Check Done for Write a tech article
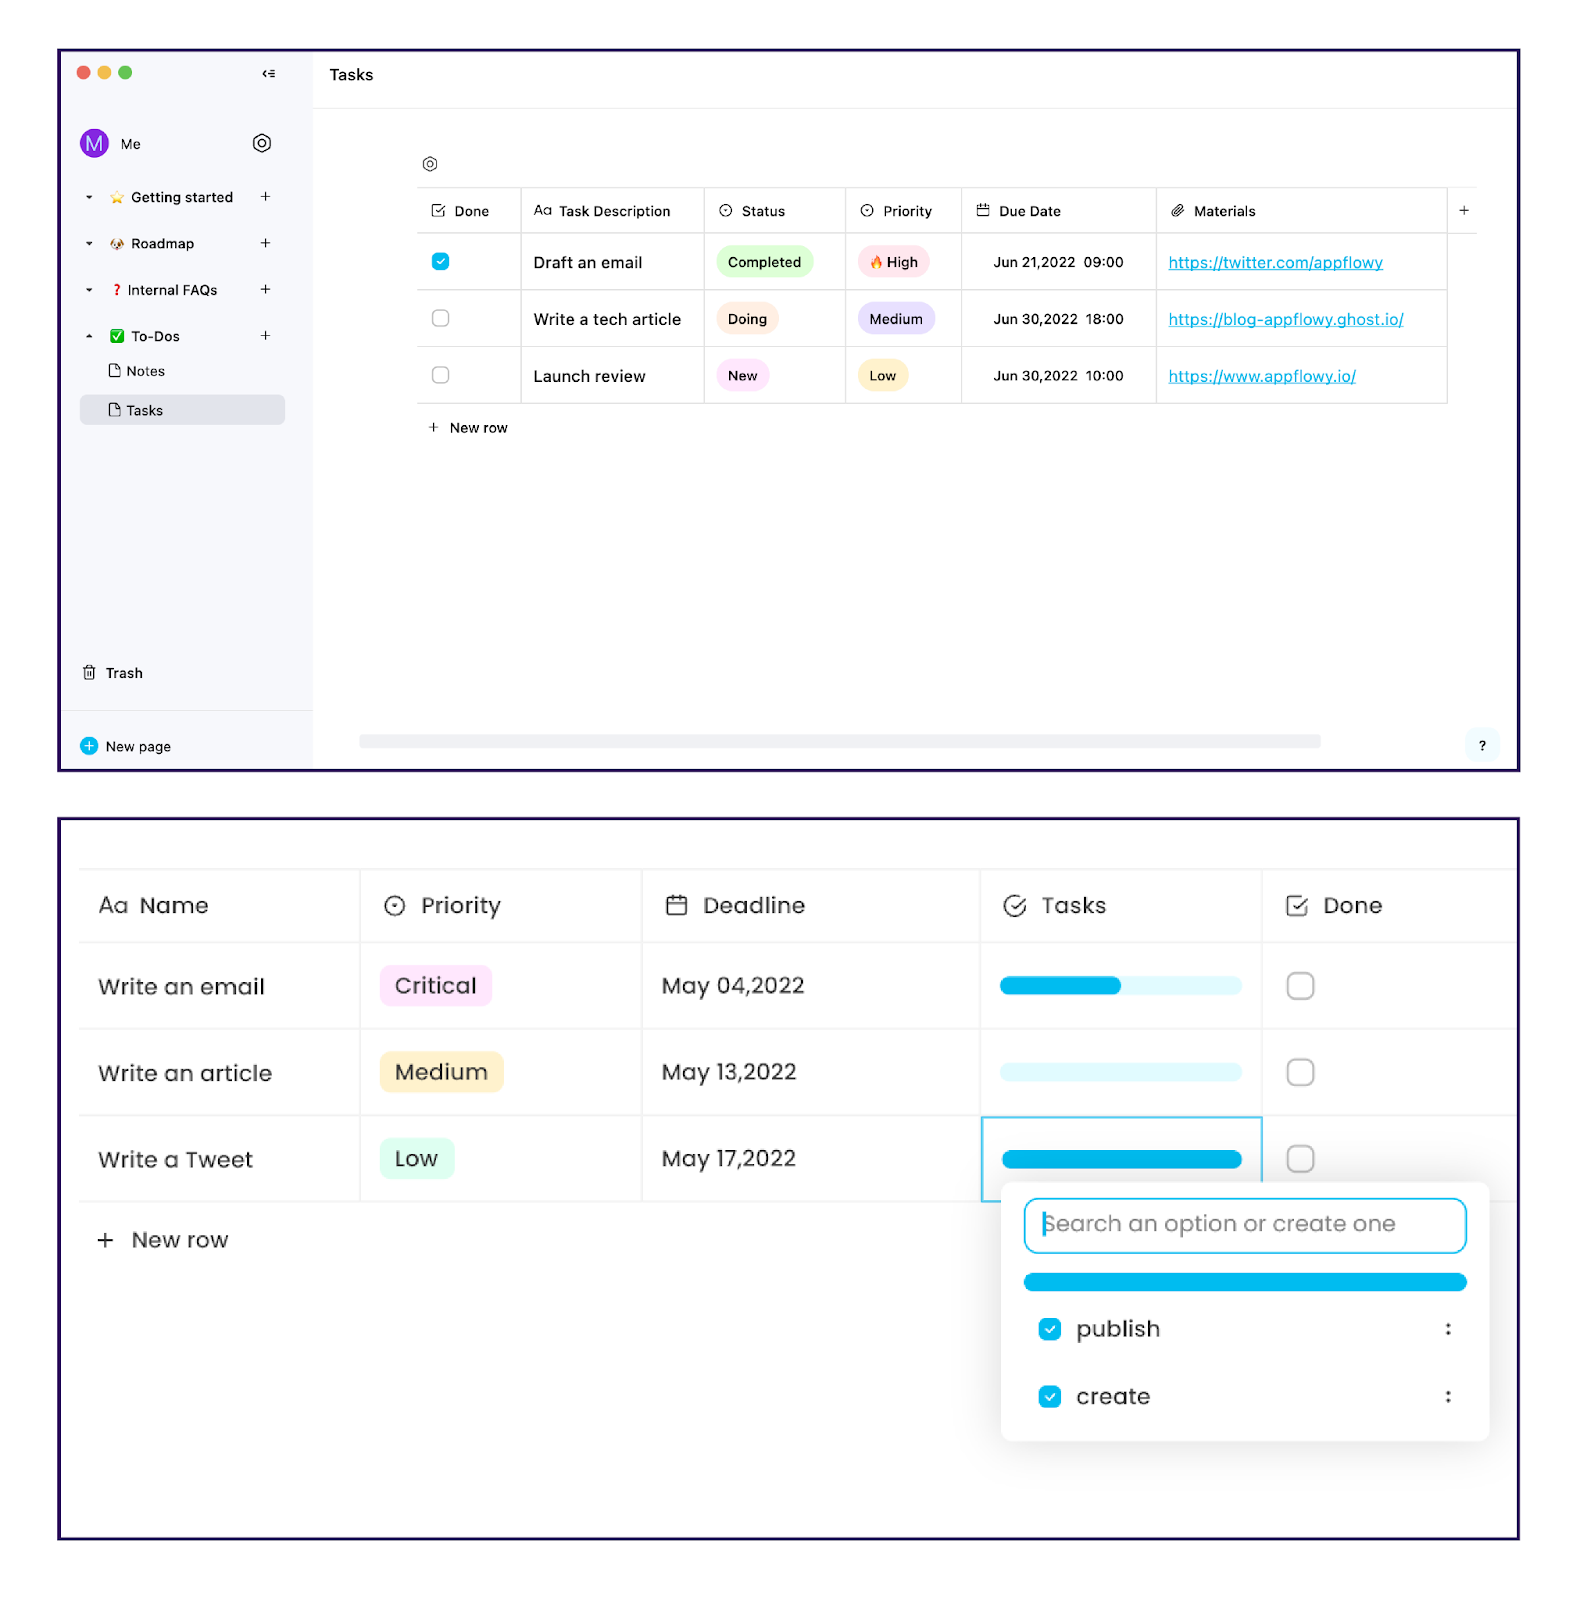Viewport: 1580px width, 1600px height. click(440, 318)
